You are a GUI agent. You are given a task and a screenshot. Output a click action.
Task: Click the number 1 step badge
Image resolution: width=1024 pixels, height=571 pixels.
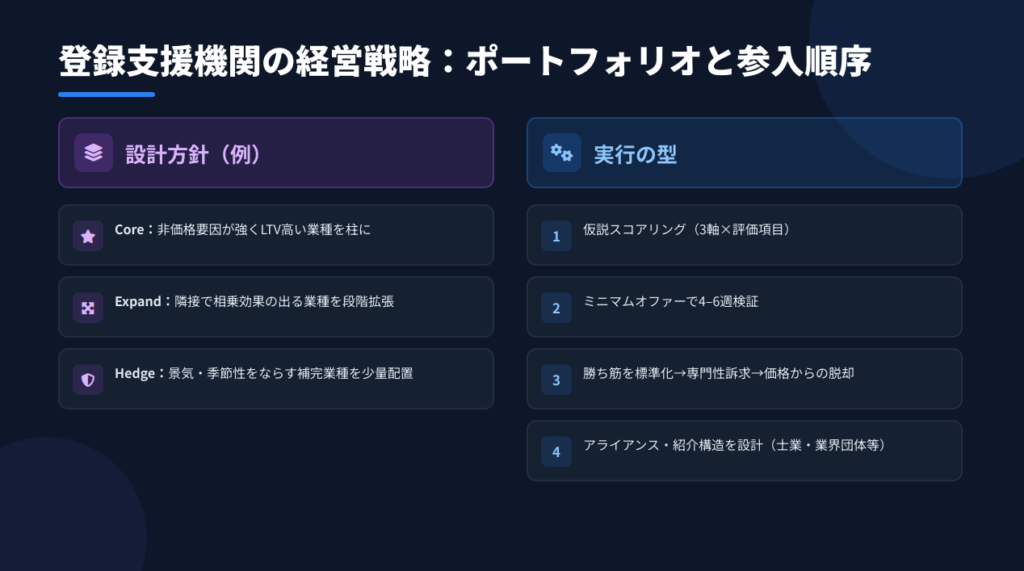556,236
